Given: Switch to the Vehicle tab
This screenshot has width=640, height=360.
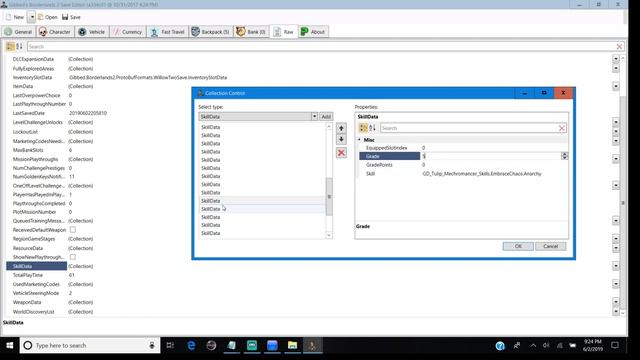Looking at the screenshot, I should pyautogui.click(x=92, y=32).
